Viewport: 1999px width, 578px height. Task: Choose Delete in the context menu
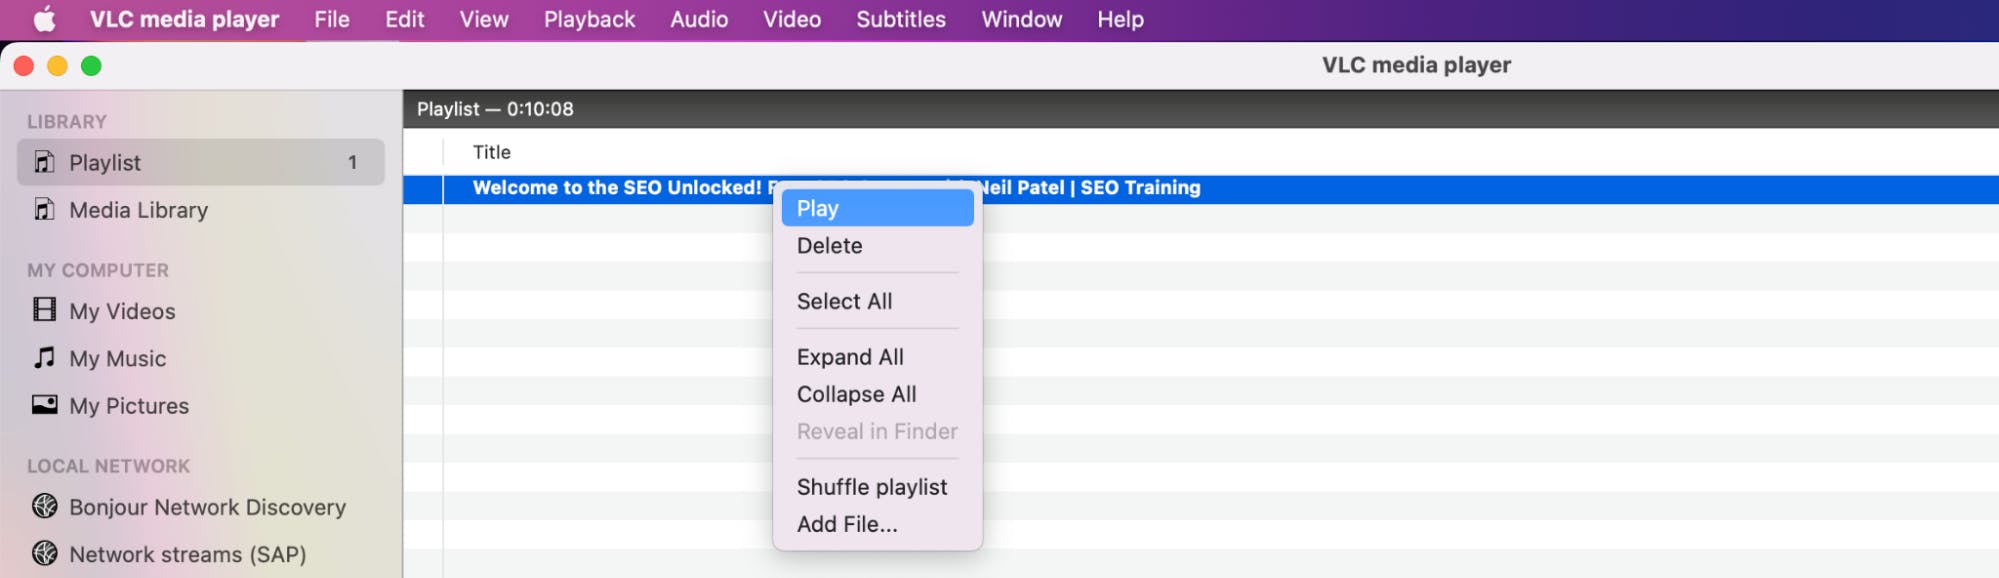pyautogui.click(x=877, y=246)
